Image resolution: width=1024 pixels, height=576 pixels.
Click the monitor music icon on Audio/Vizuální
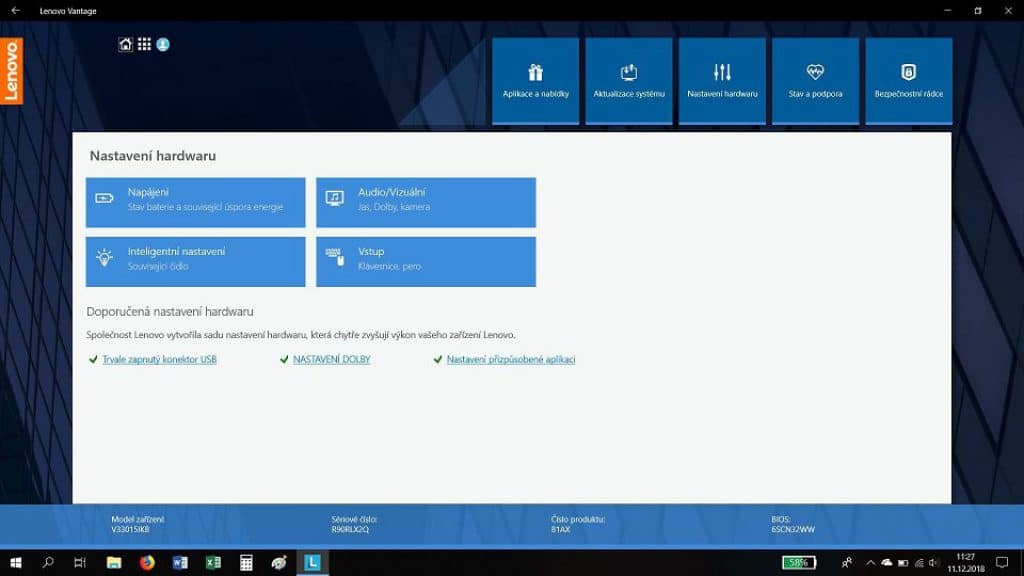334,199
